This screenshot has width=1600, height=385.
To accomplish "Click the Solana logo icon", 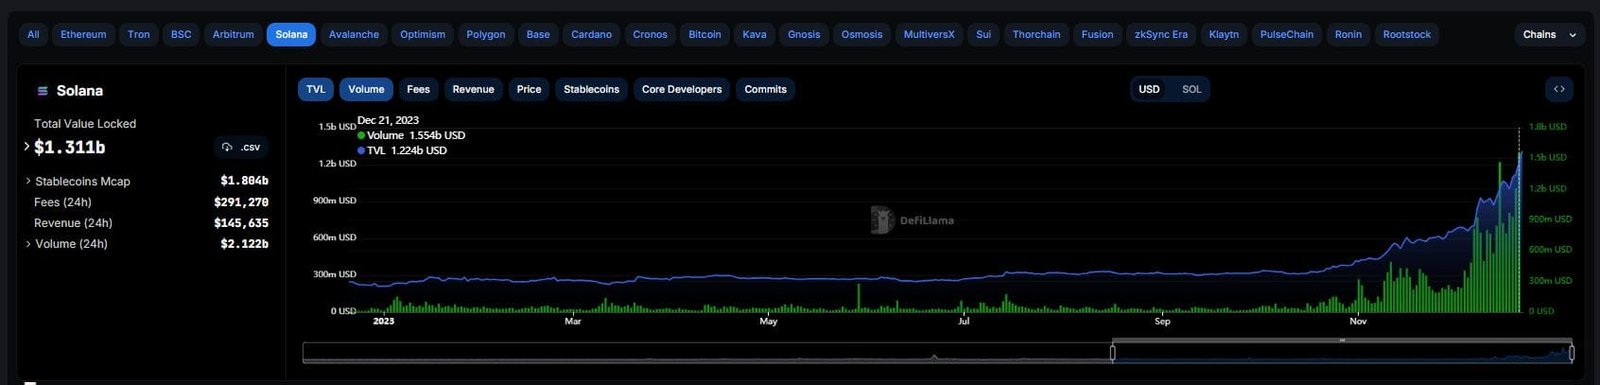I will pyautogui.click(x=43, y=91).
